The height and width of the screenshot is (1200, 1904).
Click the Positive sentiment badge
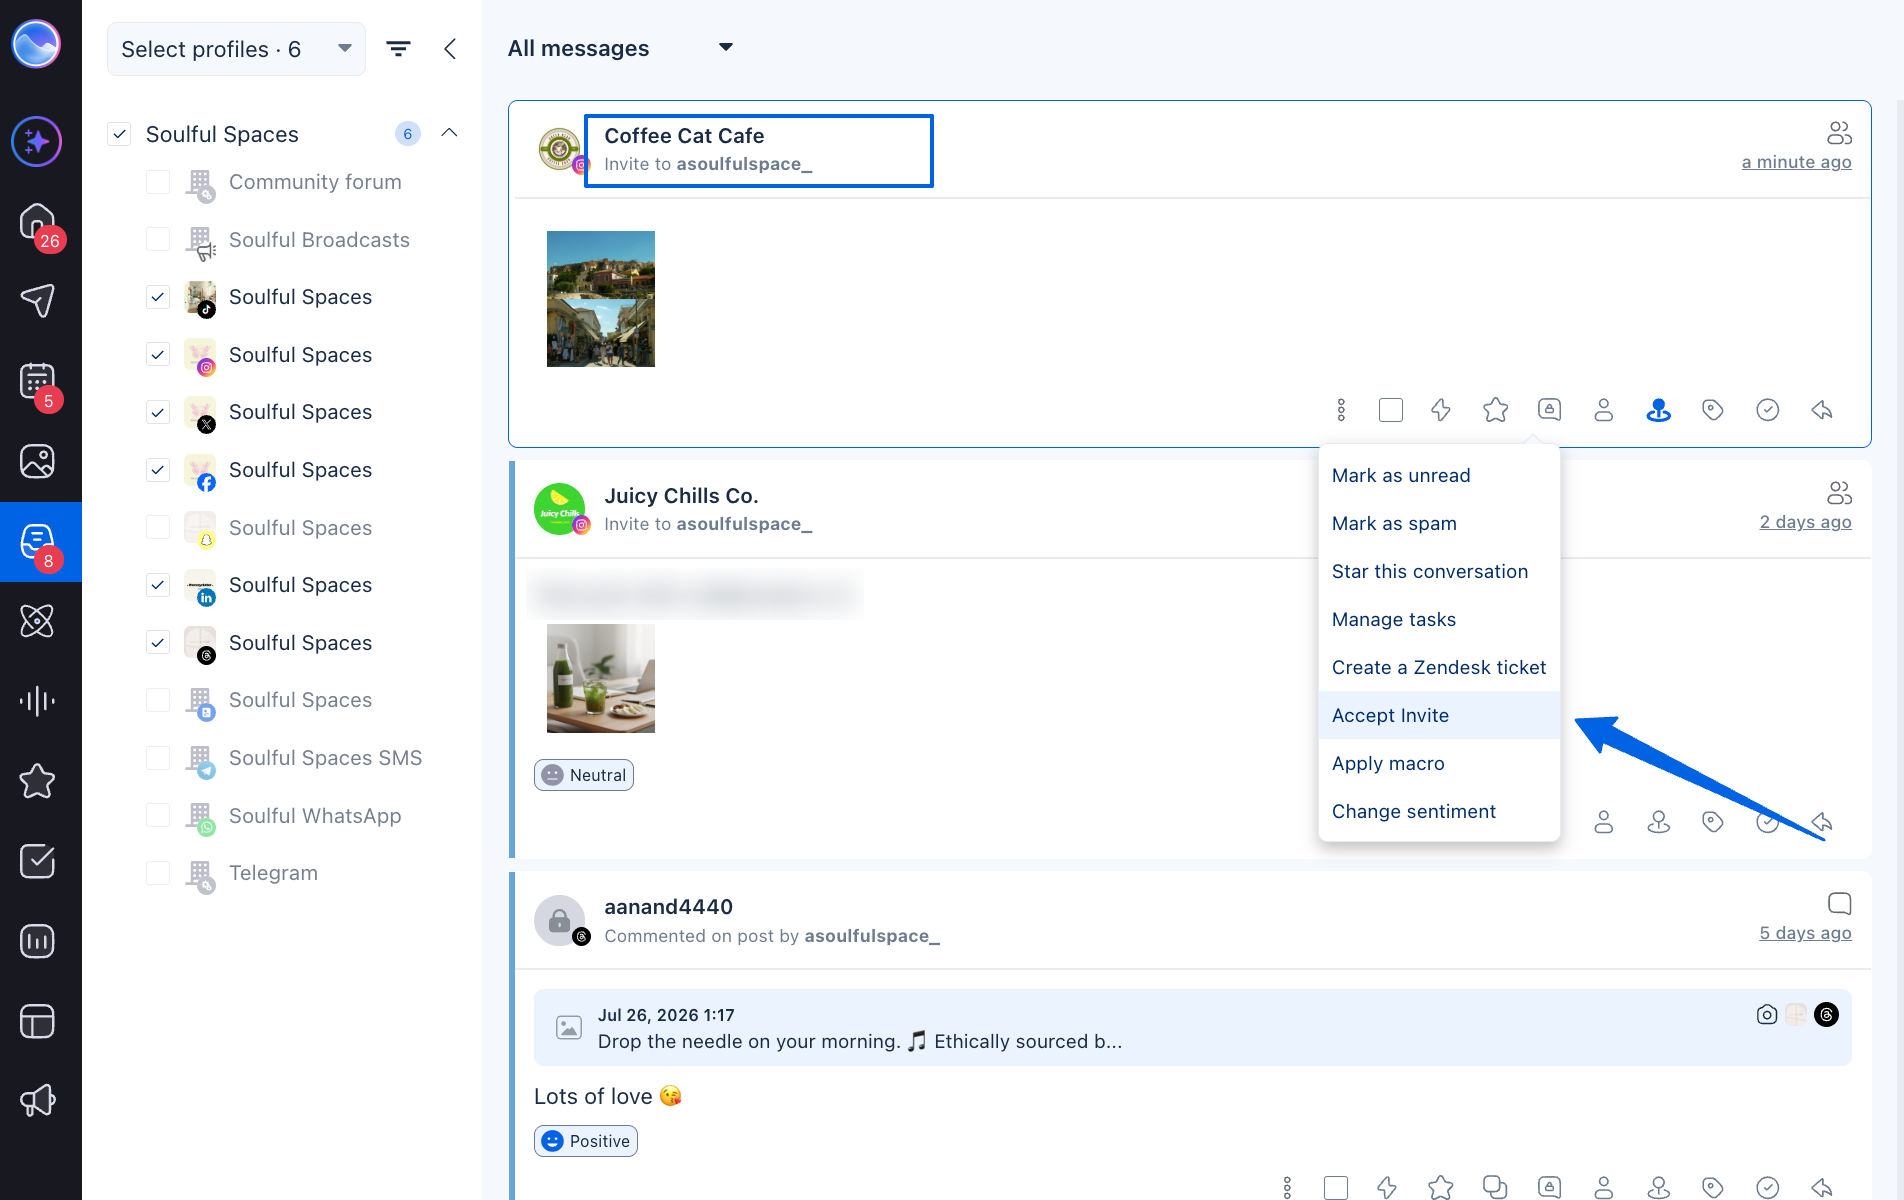586,1141
